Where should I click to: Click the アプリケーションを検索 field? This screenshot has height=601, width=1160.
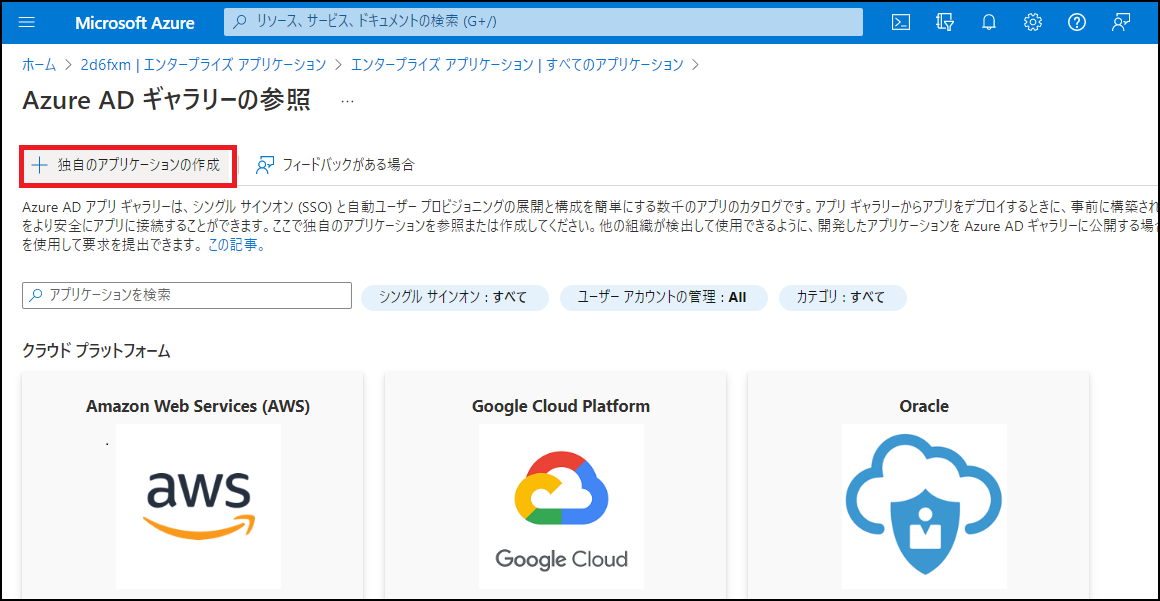pyautogui.click(x=187, y=295)
